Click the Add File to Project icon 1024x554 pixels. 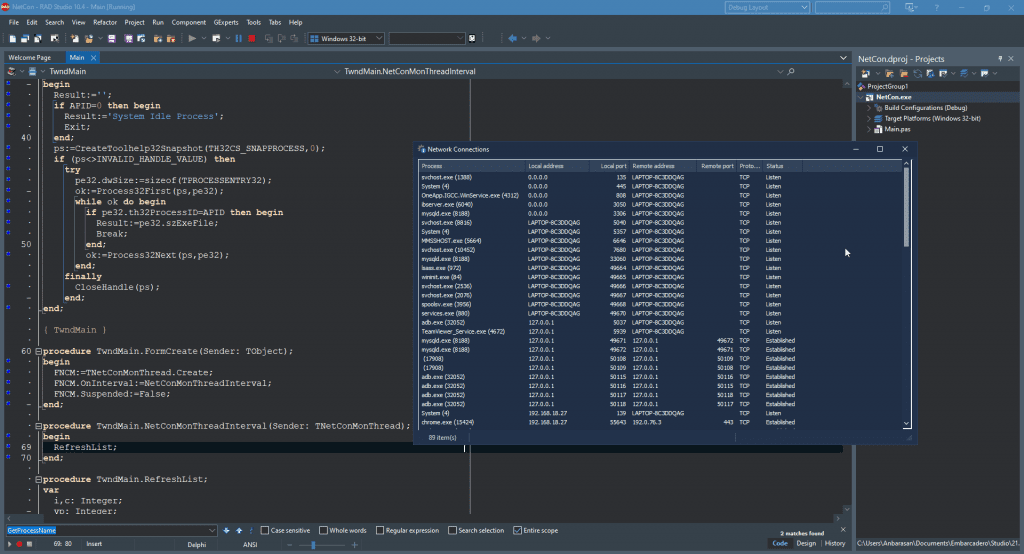(157, 39)
